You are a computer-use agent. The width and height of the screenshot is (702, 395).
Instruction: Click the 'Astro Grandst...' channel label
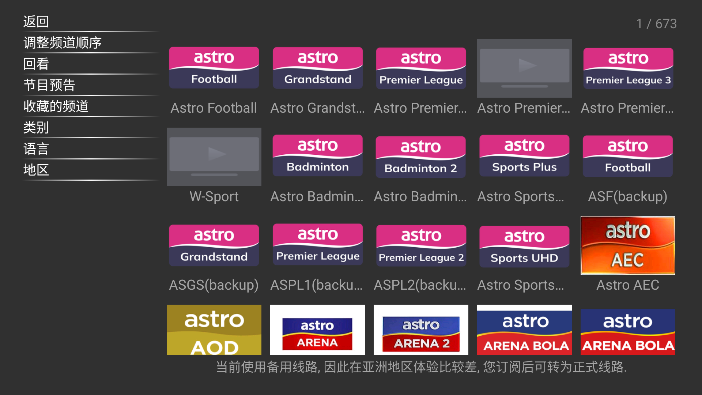tap(317, 108)
